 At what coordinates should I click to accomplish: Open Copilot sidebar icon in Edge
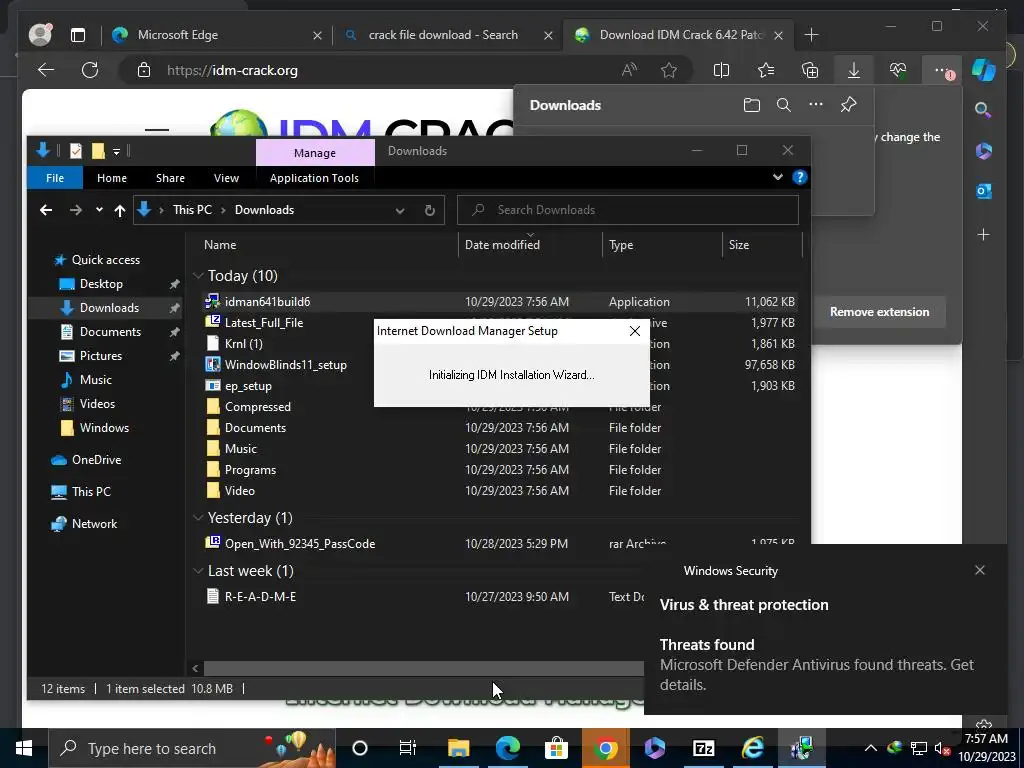(984, 70)
